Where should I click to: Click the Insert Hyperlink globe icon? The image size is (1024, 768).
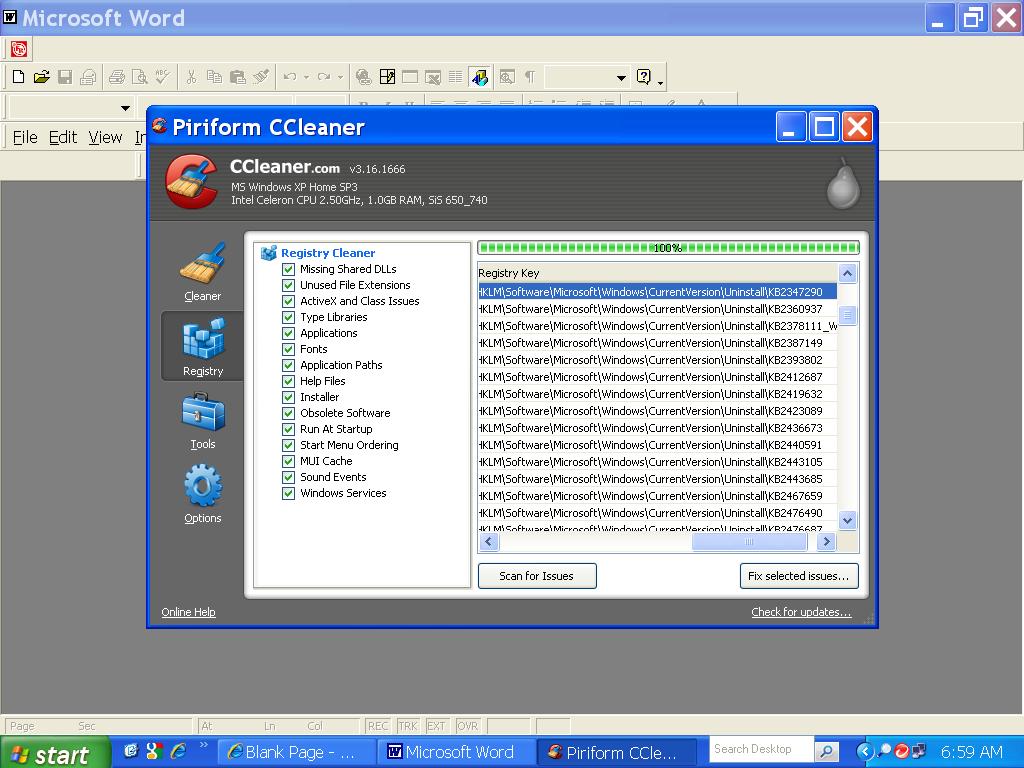pyautogui.click(x=364, y=77)
